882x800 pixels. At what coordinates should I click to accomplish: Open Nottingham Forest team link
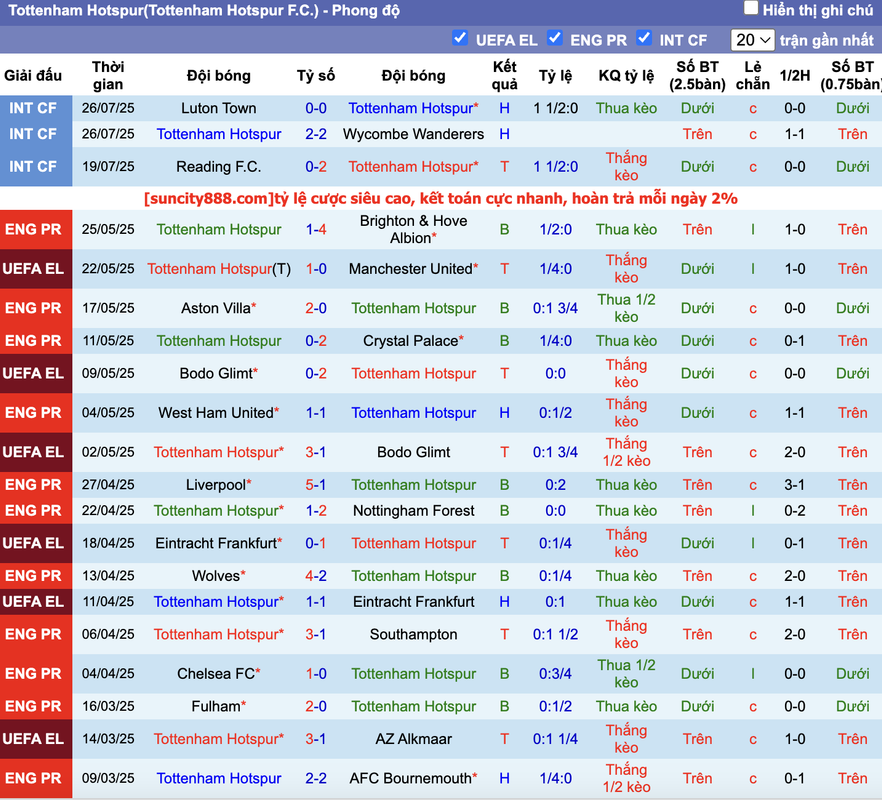[413, 511]
